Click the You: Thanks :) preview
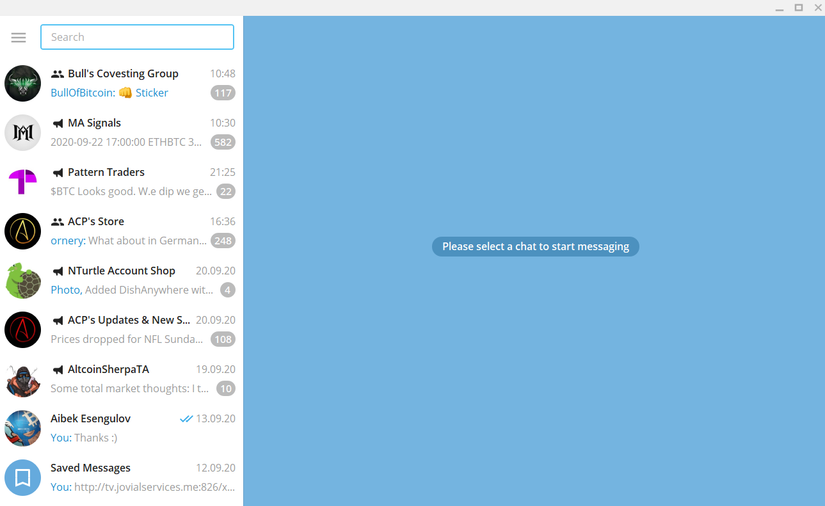825x506 pixels. pyautogui.click(x=84, y=438)
